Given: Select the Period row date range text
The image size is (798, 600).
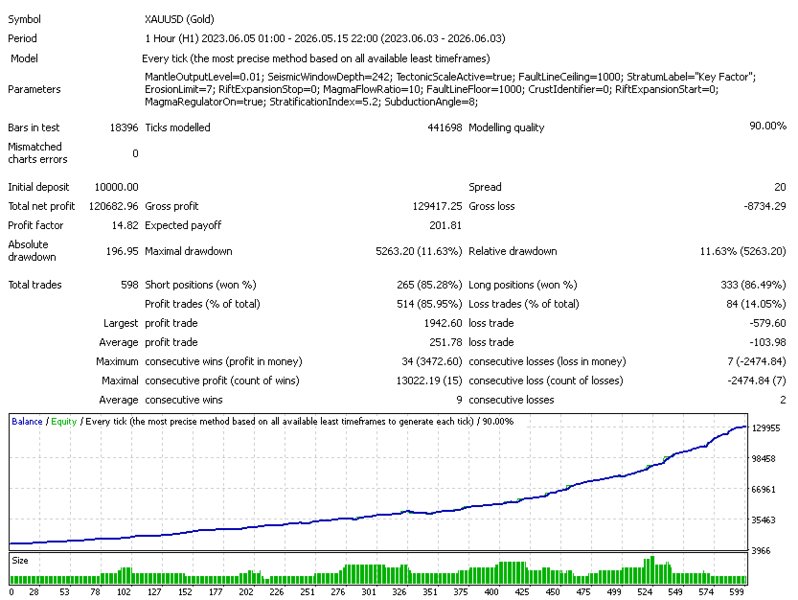Looking at the screenshot, I should 325,39.
